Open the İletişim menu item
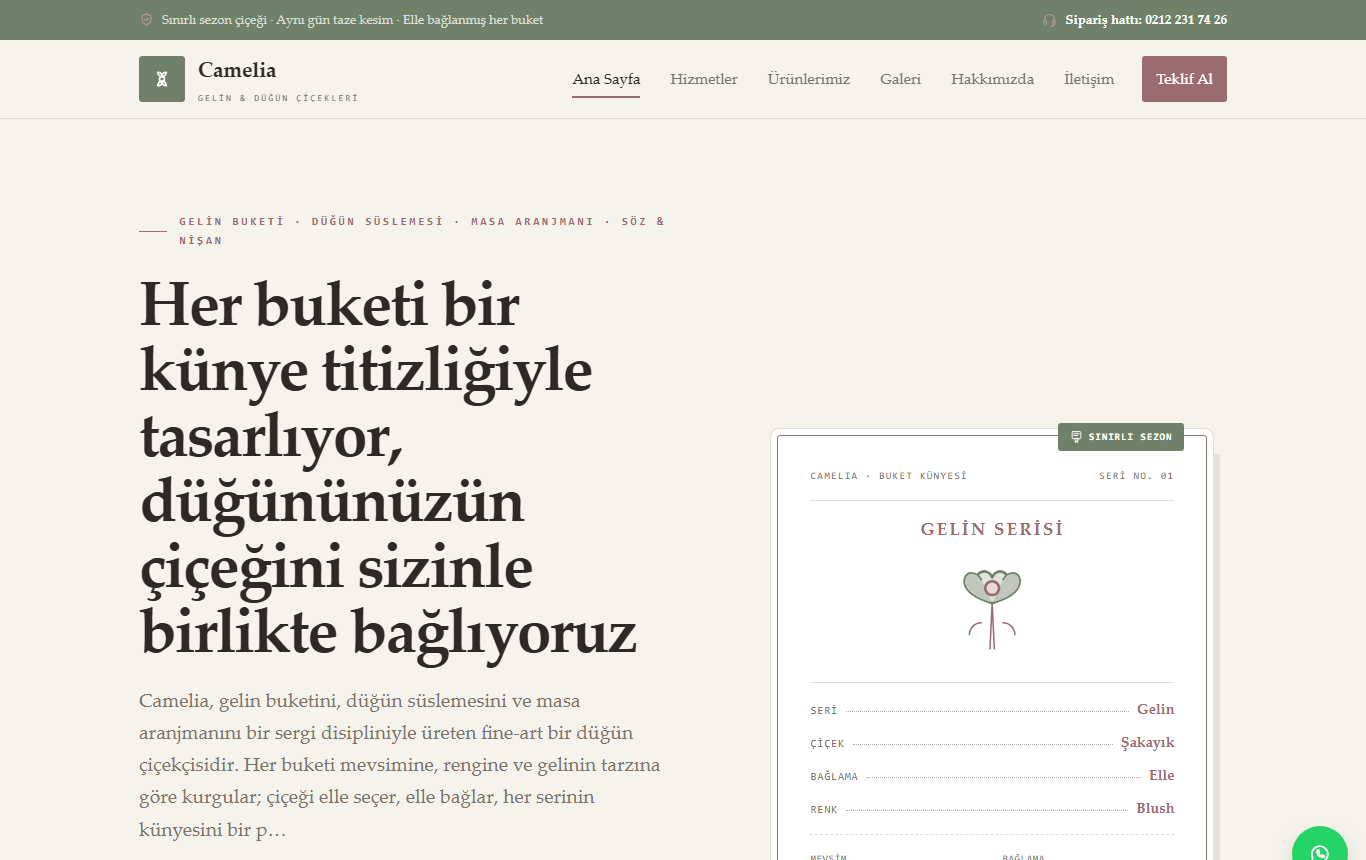The image size is (1366, 860). pos(1089,79)
